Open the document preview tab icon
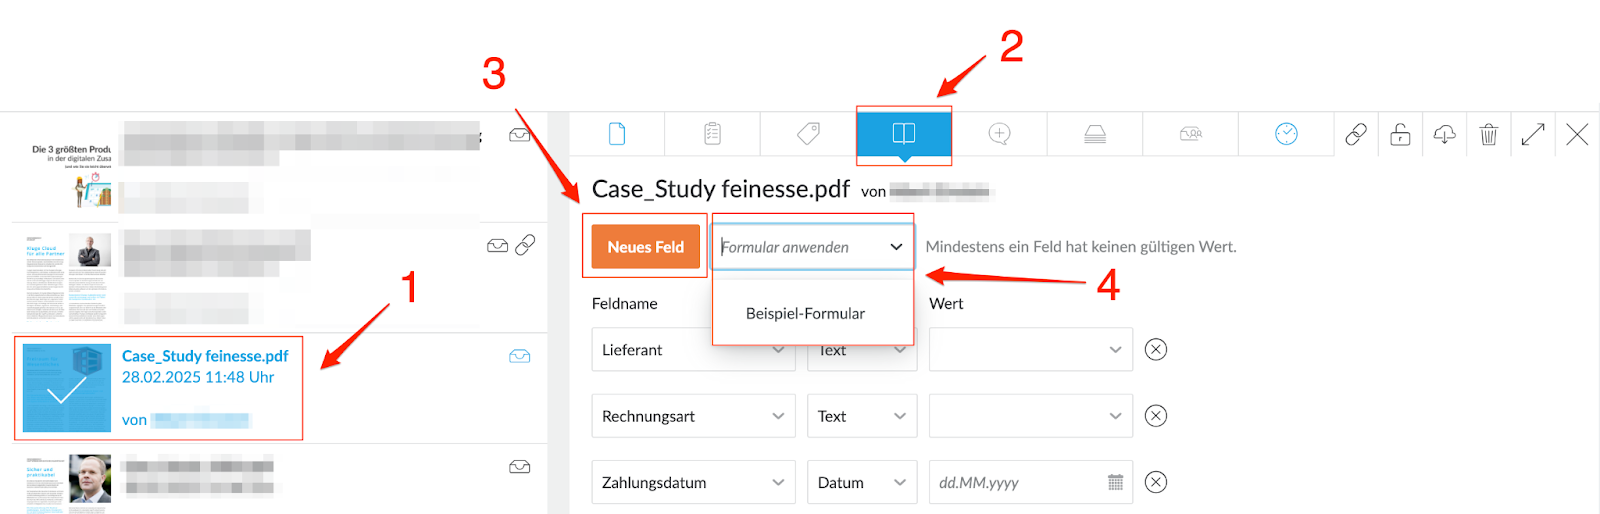The width and height of the screenshot is (1600, 514). coord(617,134)
